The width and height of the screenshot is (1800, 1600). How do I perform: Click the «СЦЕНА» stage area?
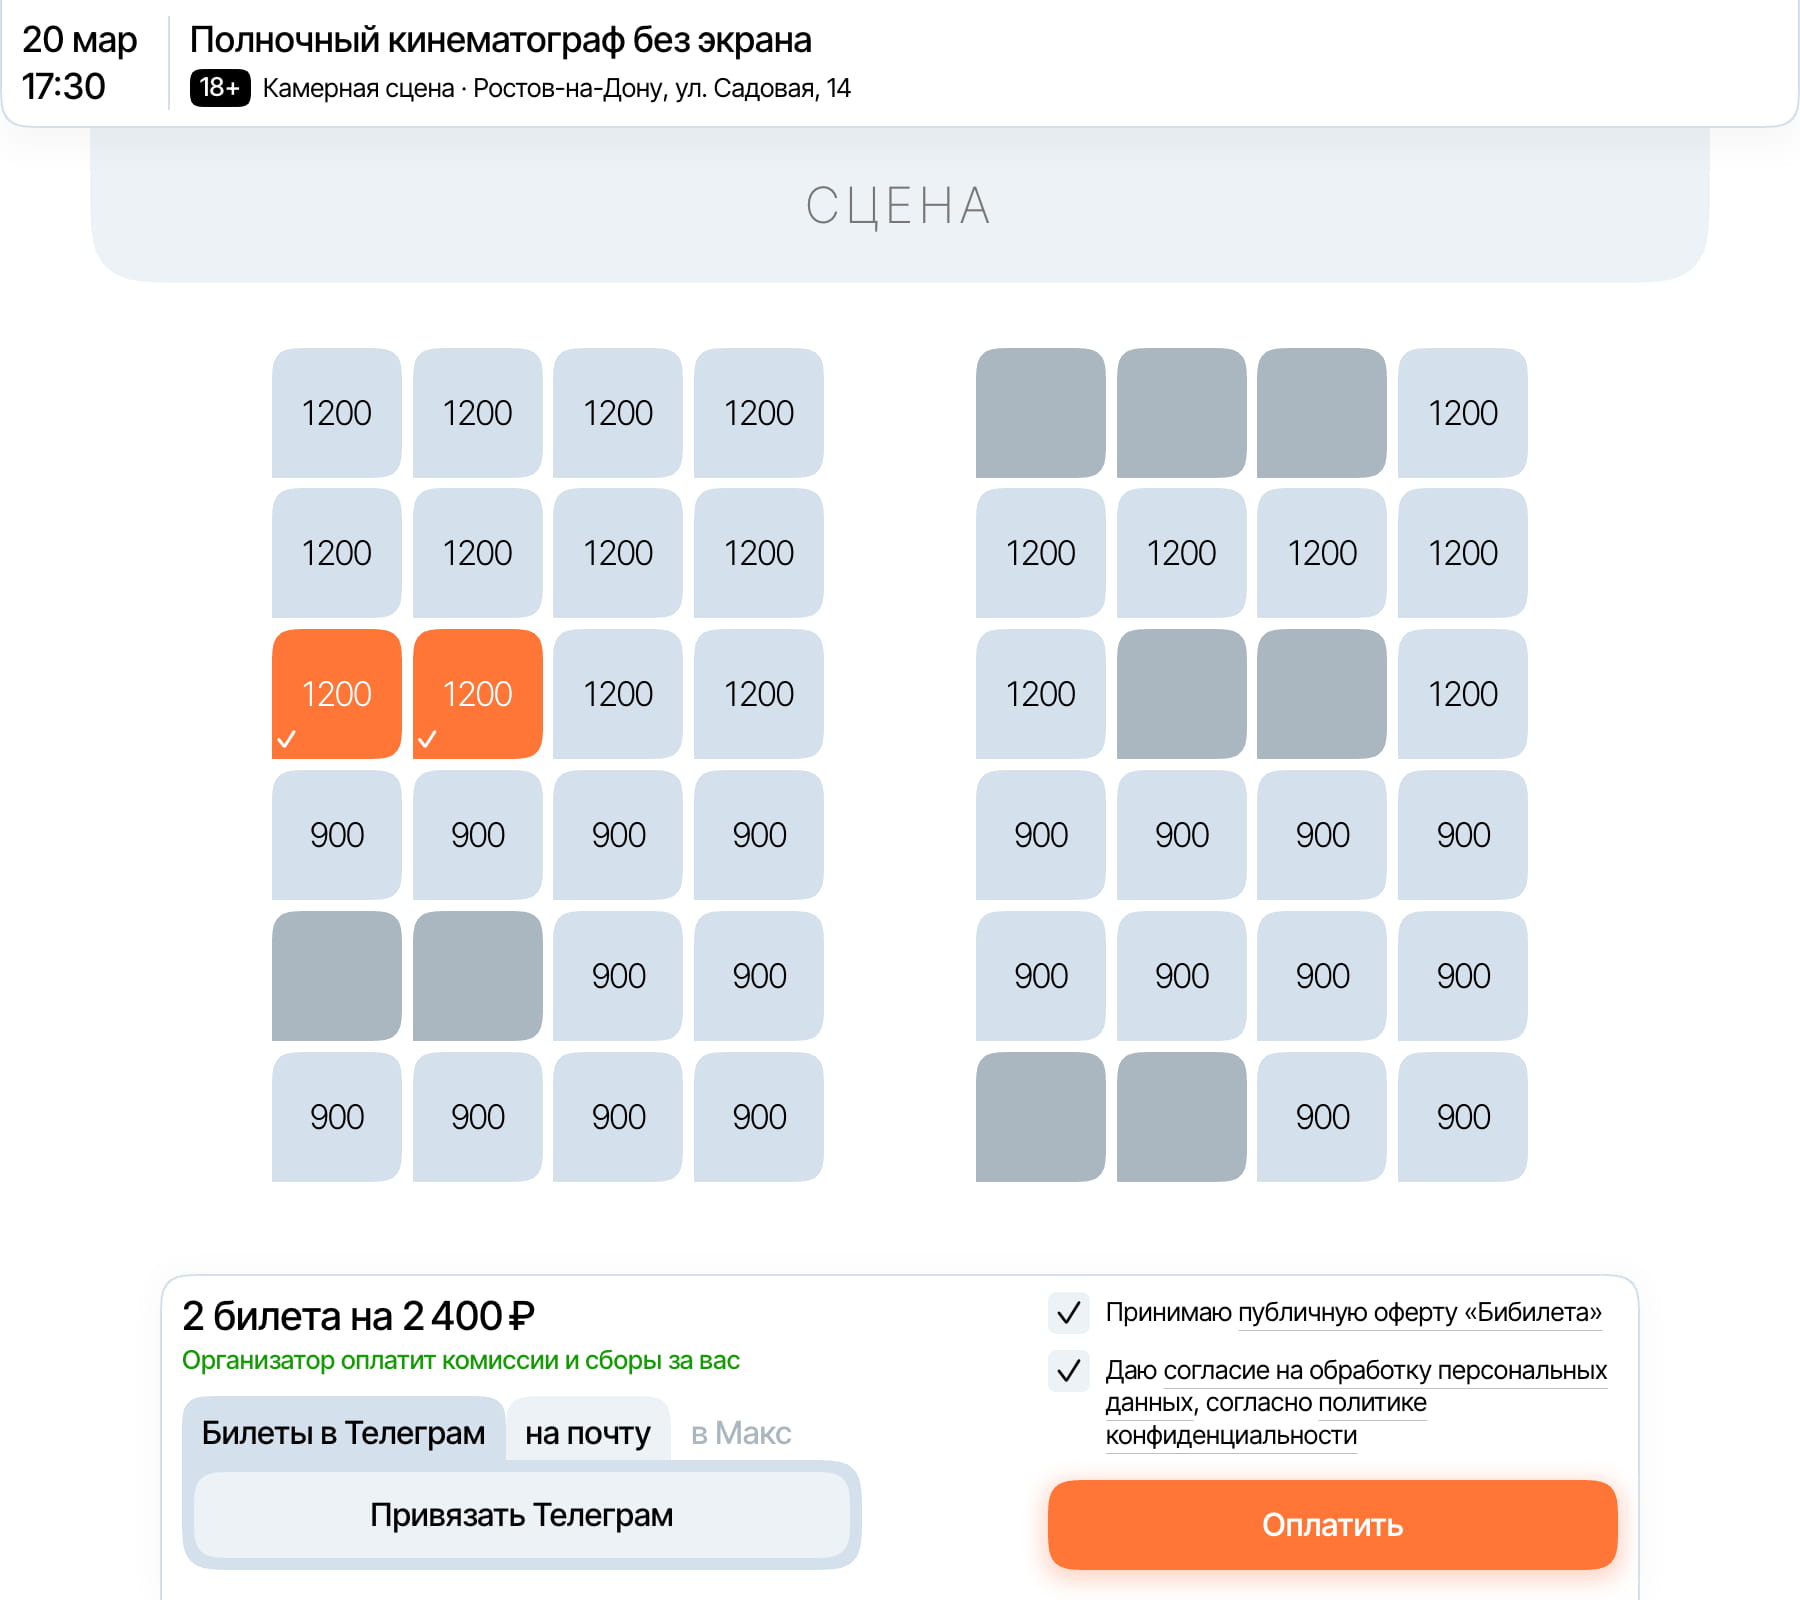tap(898, 206)
